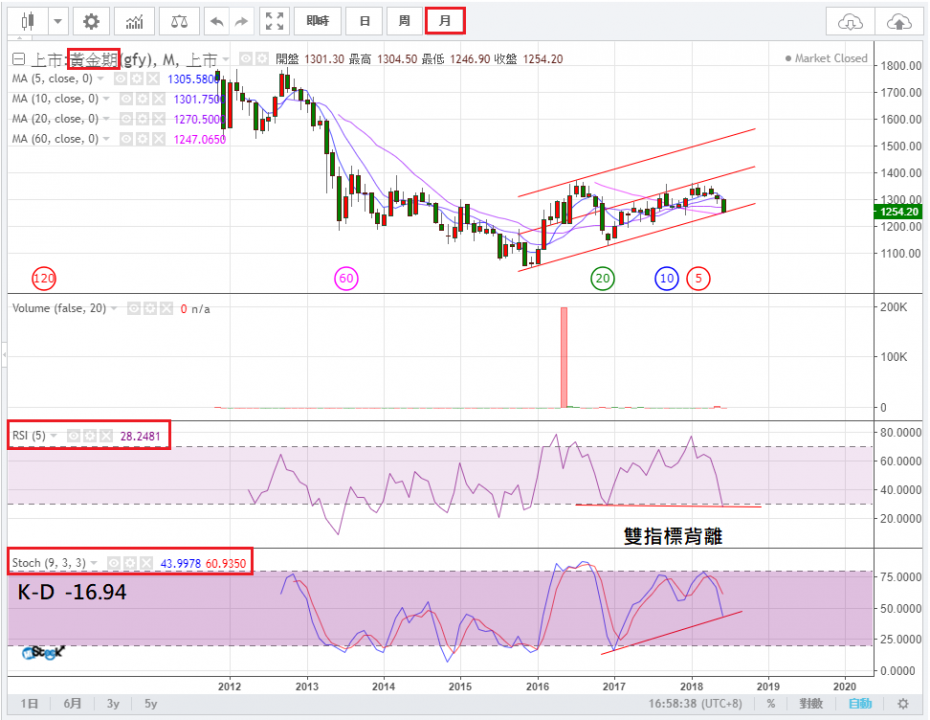Open settings gear for RSI (5)
This screenshot has height=720, width=930.
tap(90, 436)
